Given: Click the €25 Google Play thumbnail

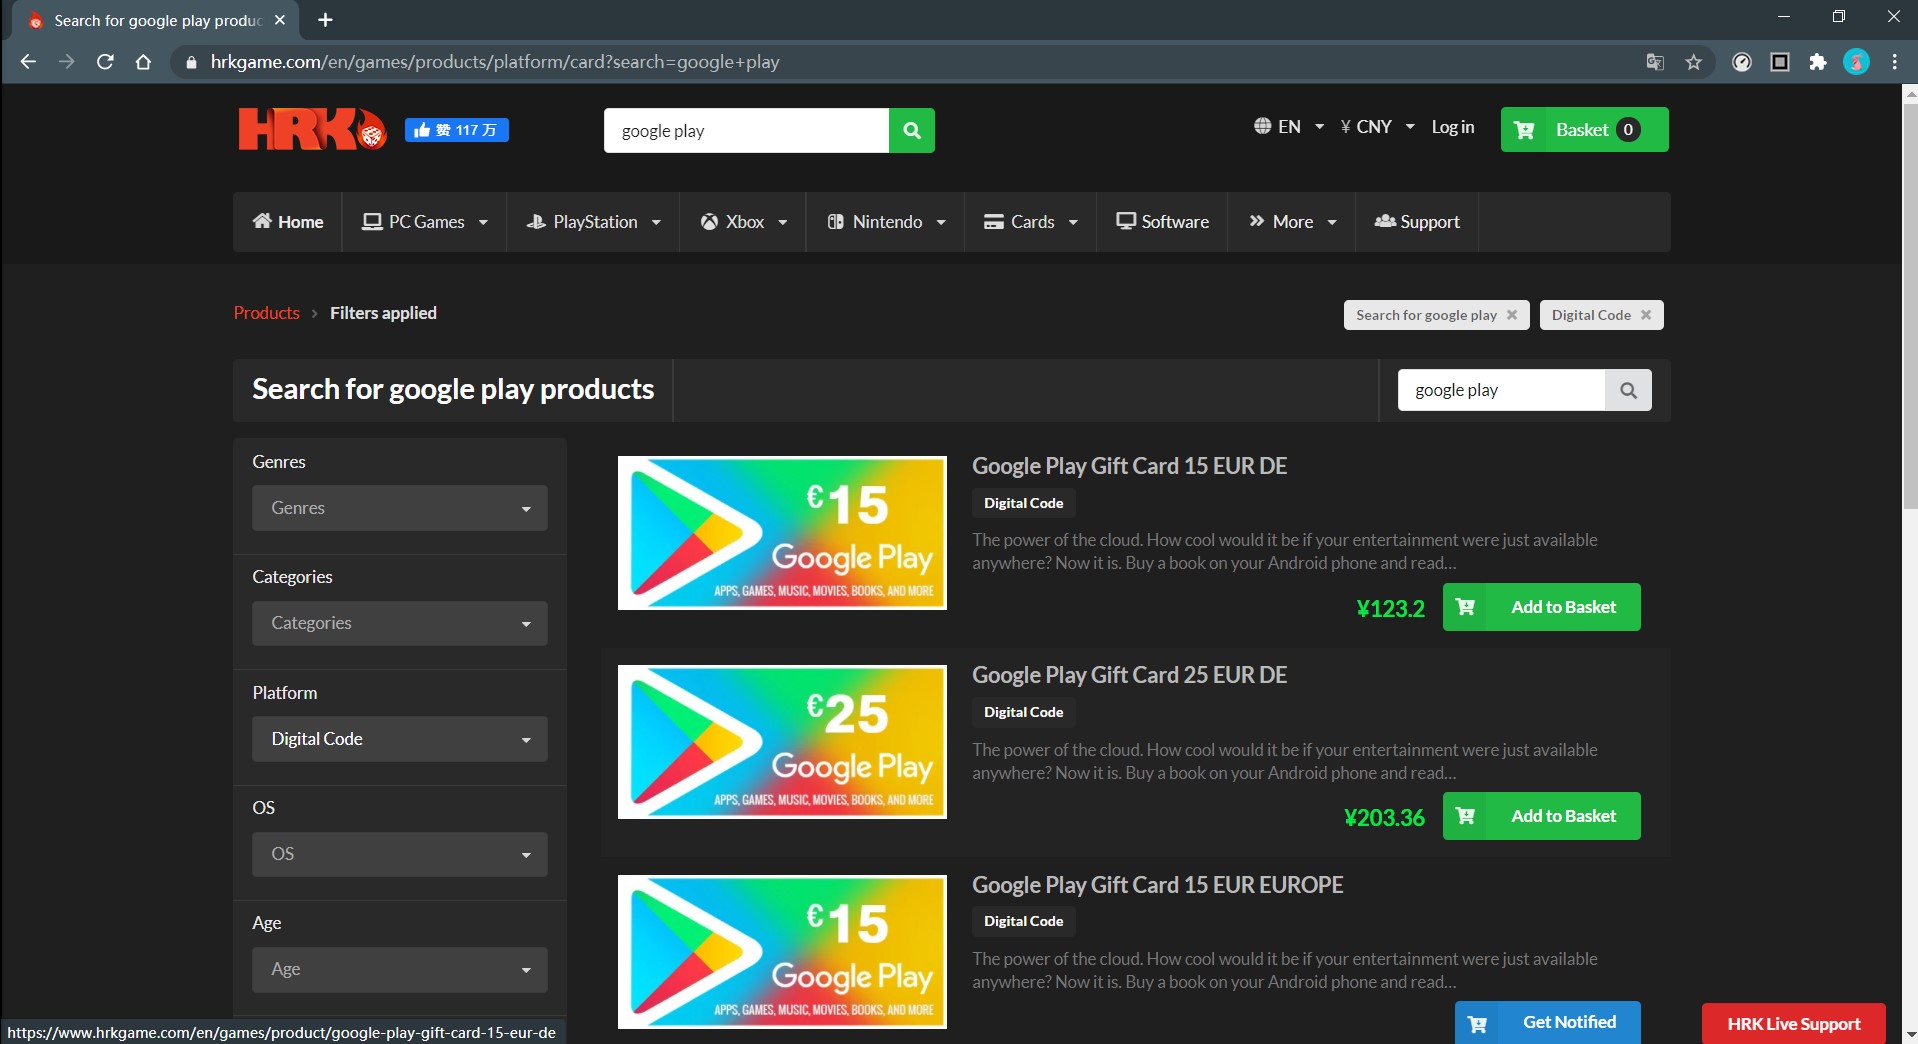Looking at the screenshot, I should click(x=782, y=742).
